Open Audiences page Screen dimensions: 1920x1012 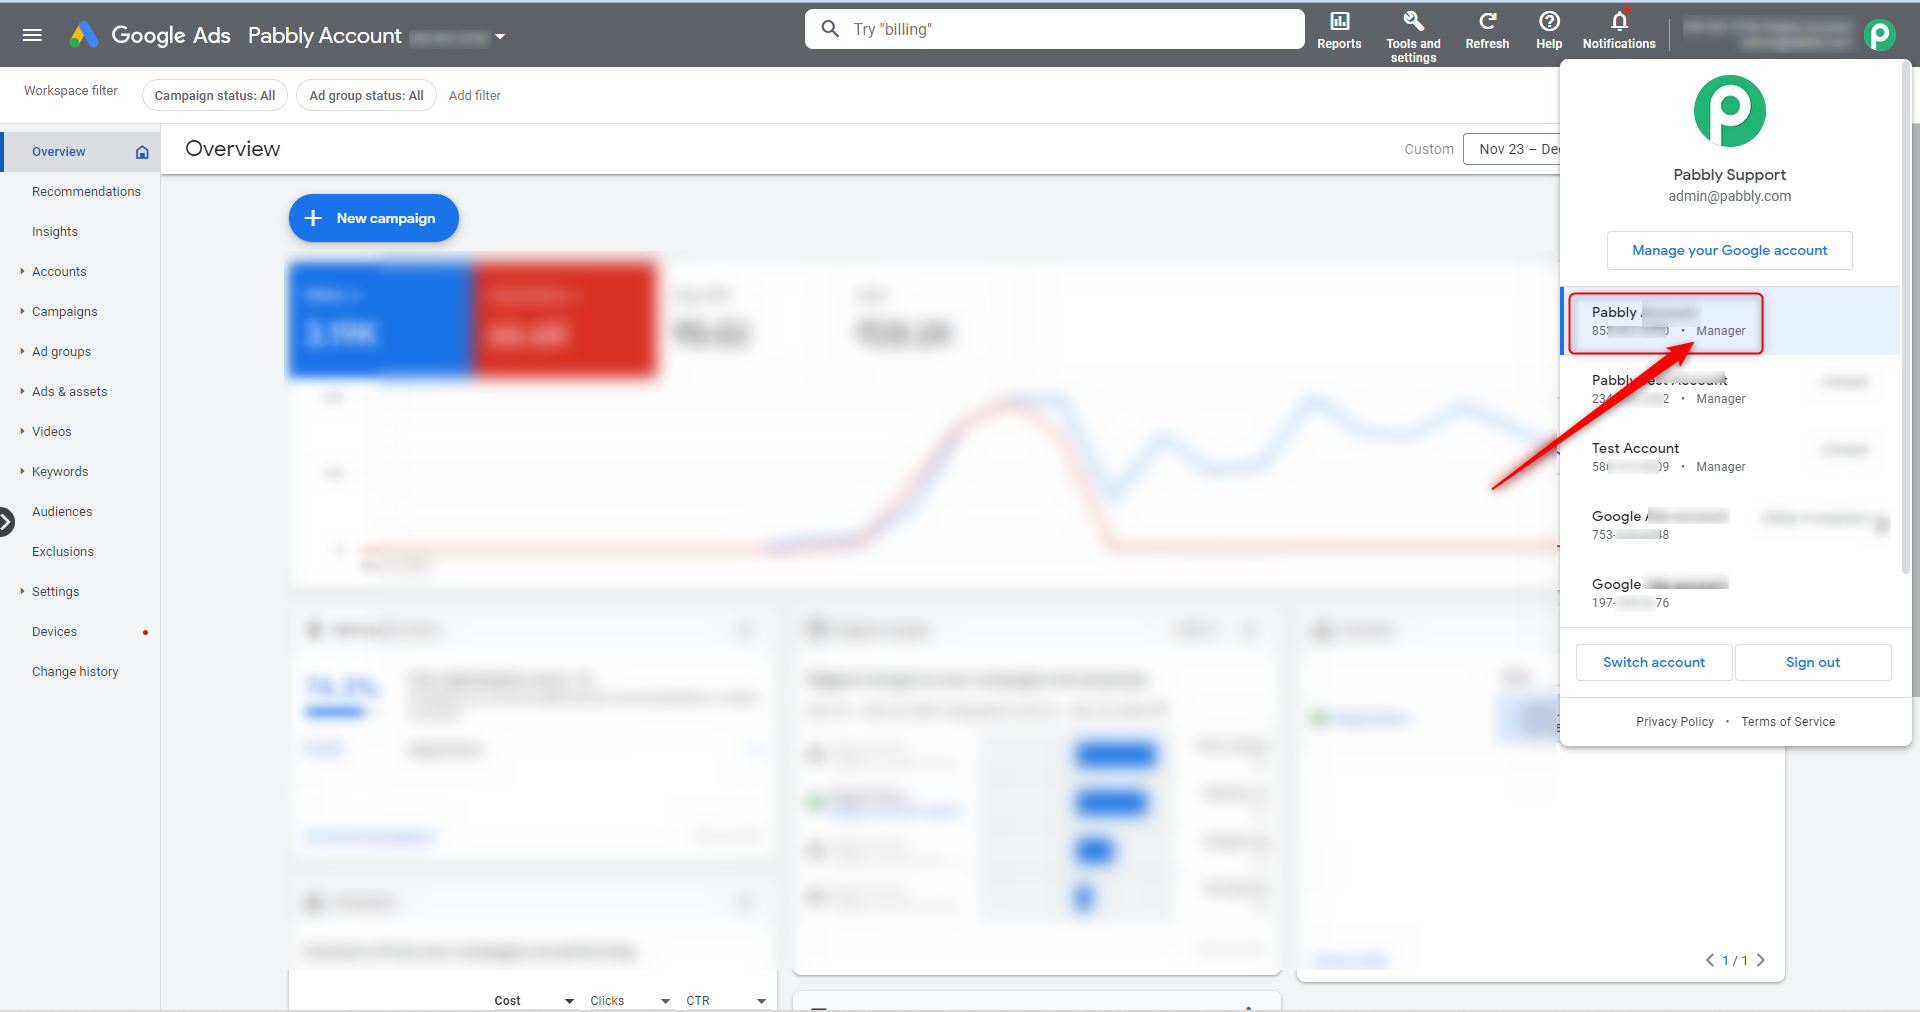click(x=62, y=512)
